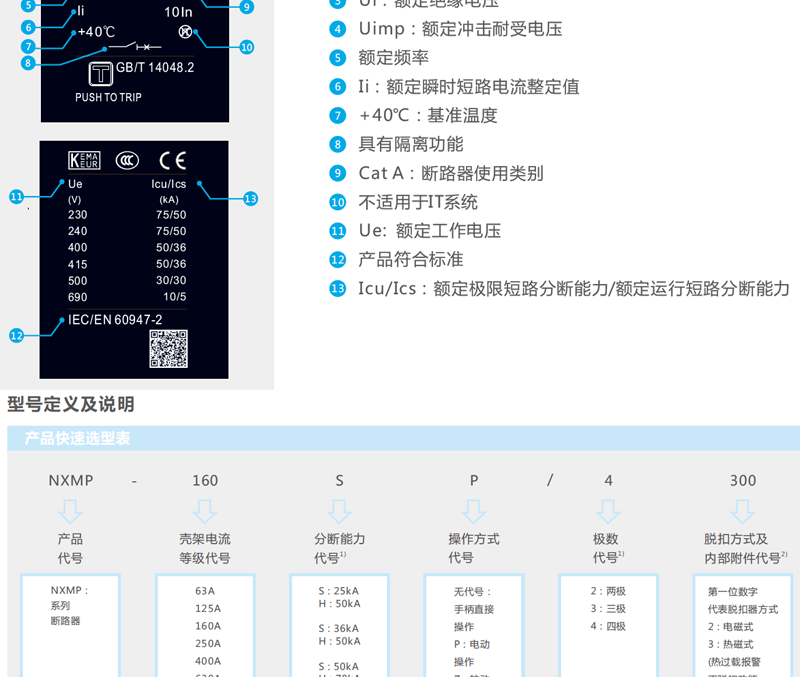Image resolution: width=800 pixels, height=677 pixels.
Task: Click callout circle 11 left of Ue
Action: 17,197
